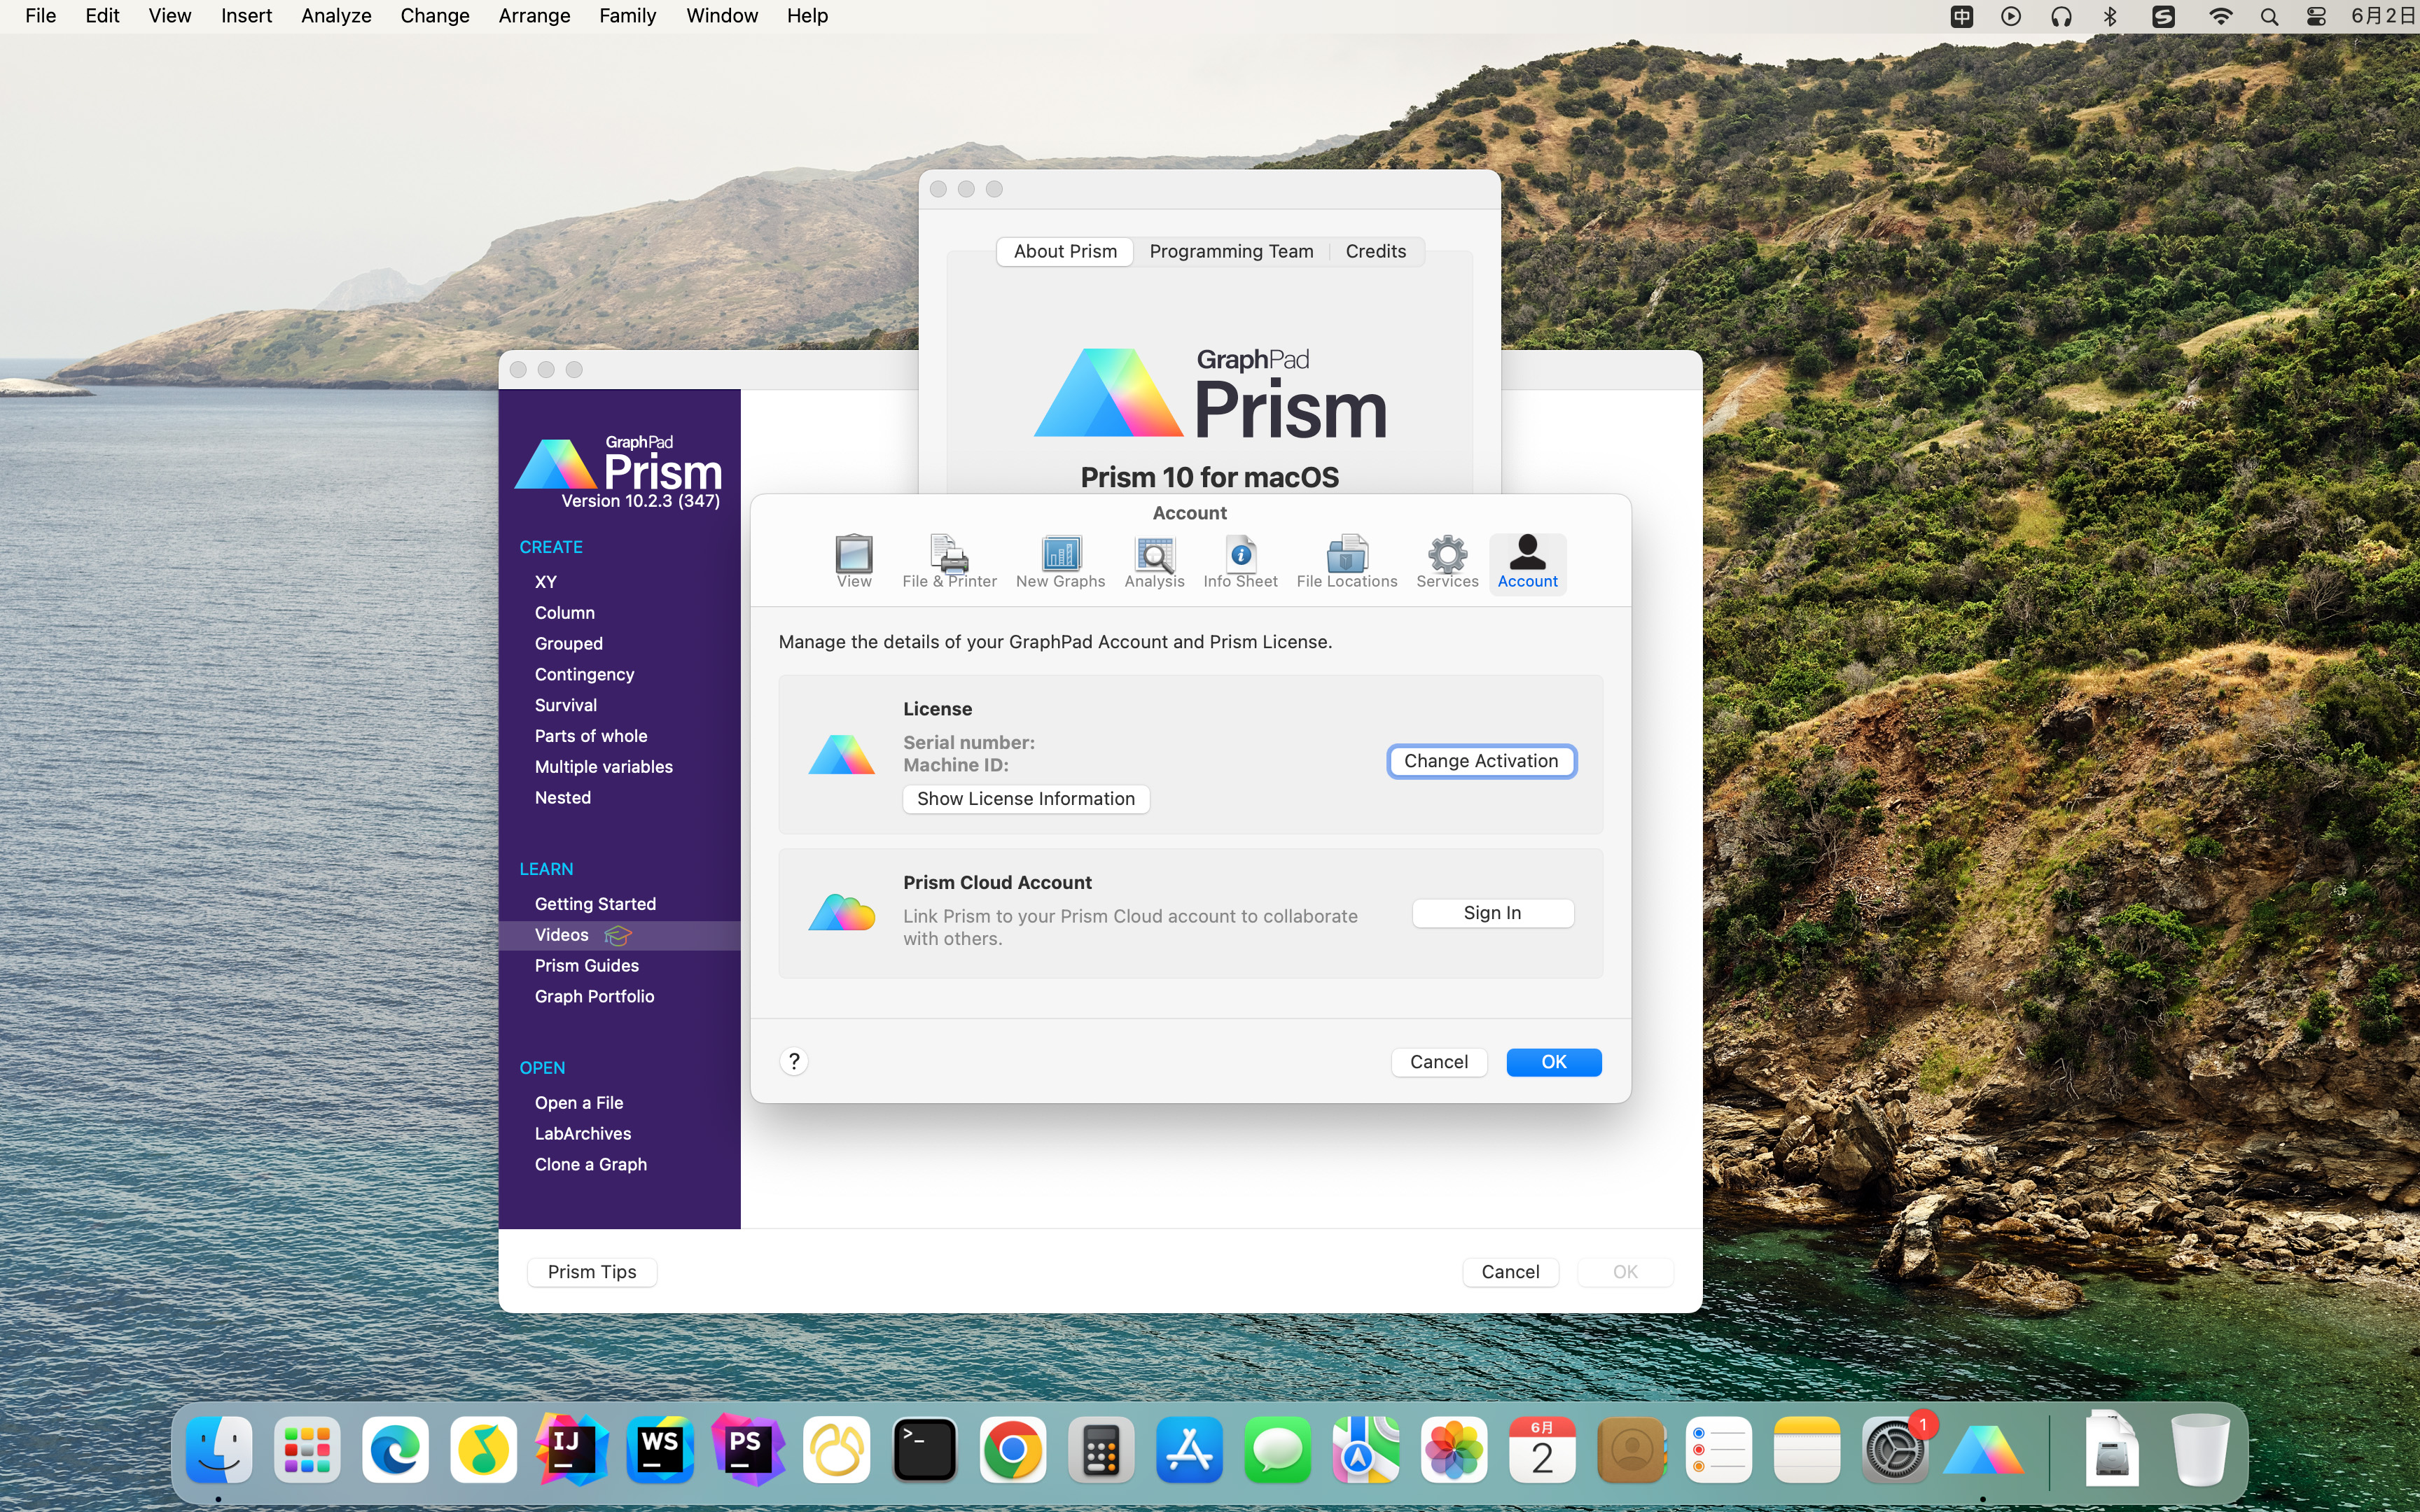The height and width of the screenshot is (1512, 2420).
Task: Open Launchpad from the dock
Action: click(x=307, y=1449)
